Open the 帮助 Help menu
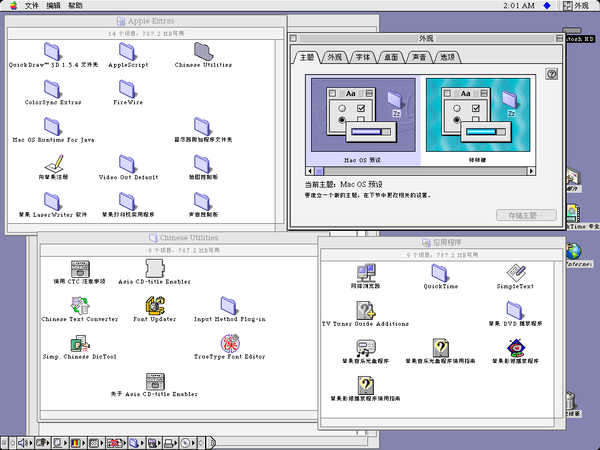The image size is (600, 450). 75,5
